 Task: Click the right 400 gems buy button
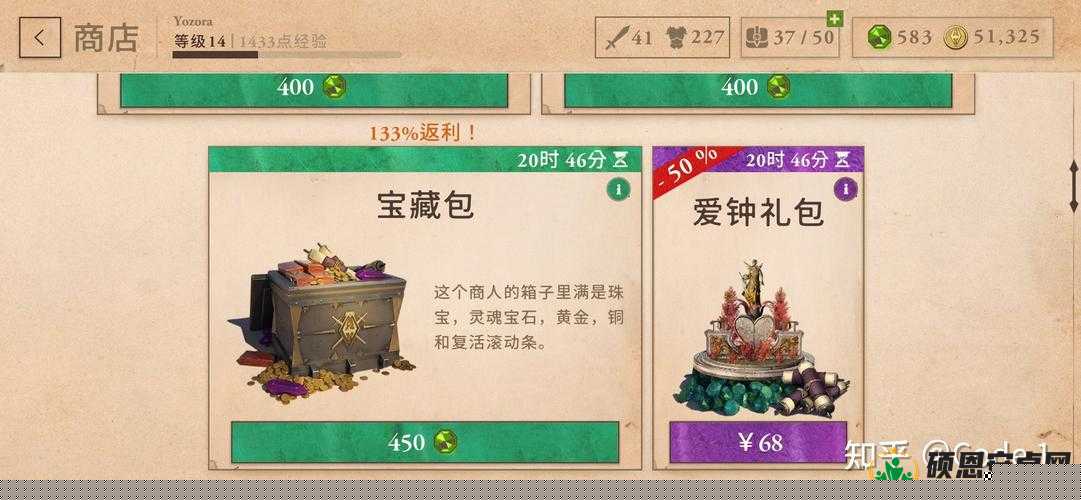click(758, 88)
